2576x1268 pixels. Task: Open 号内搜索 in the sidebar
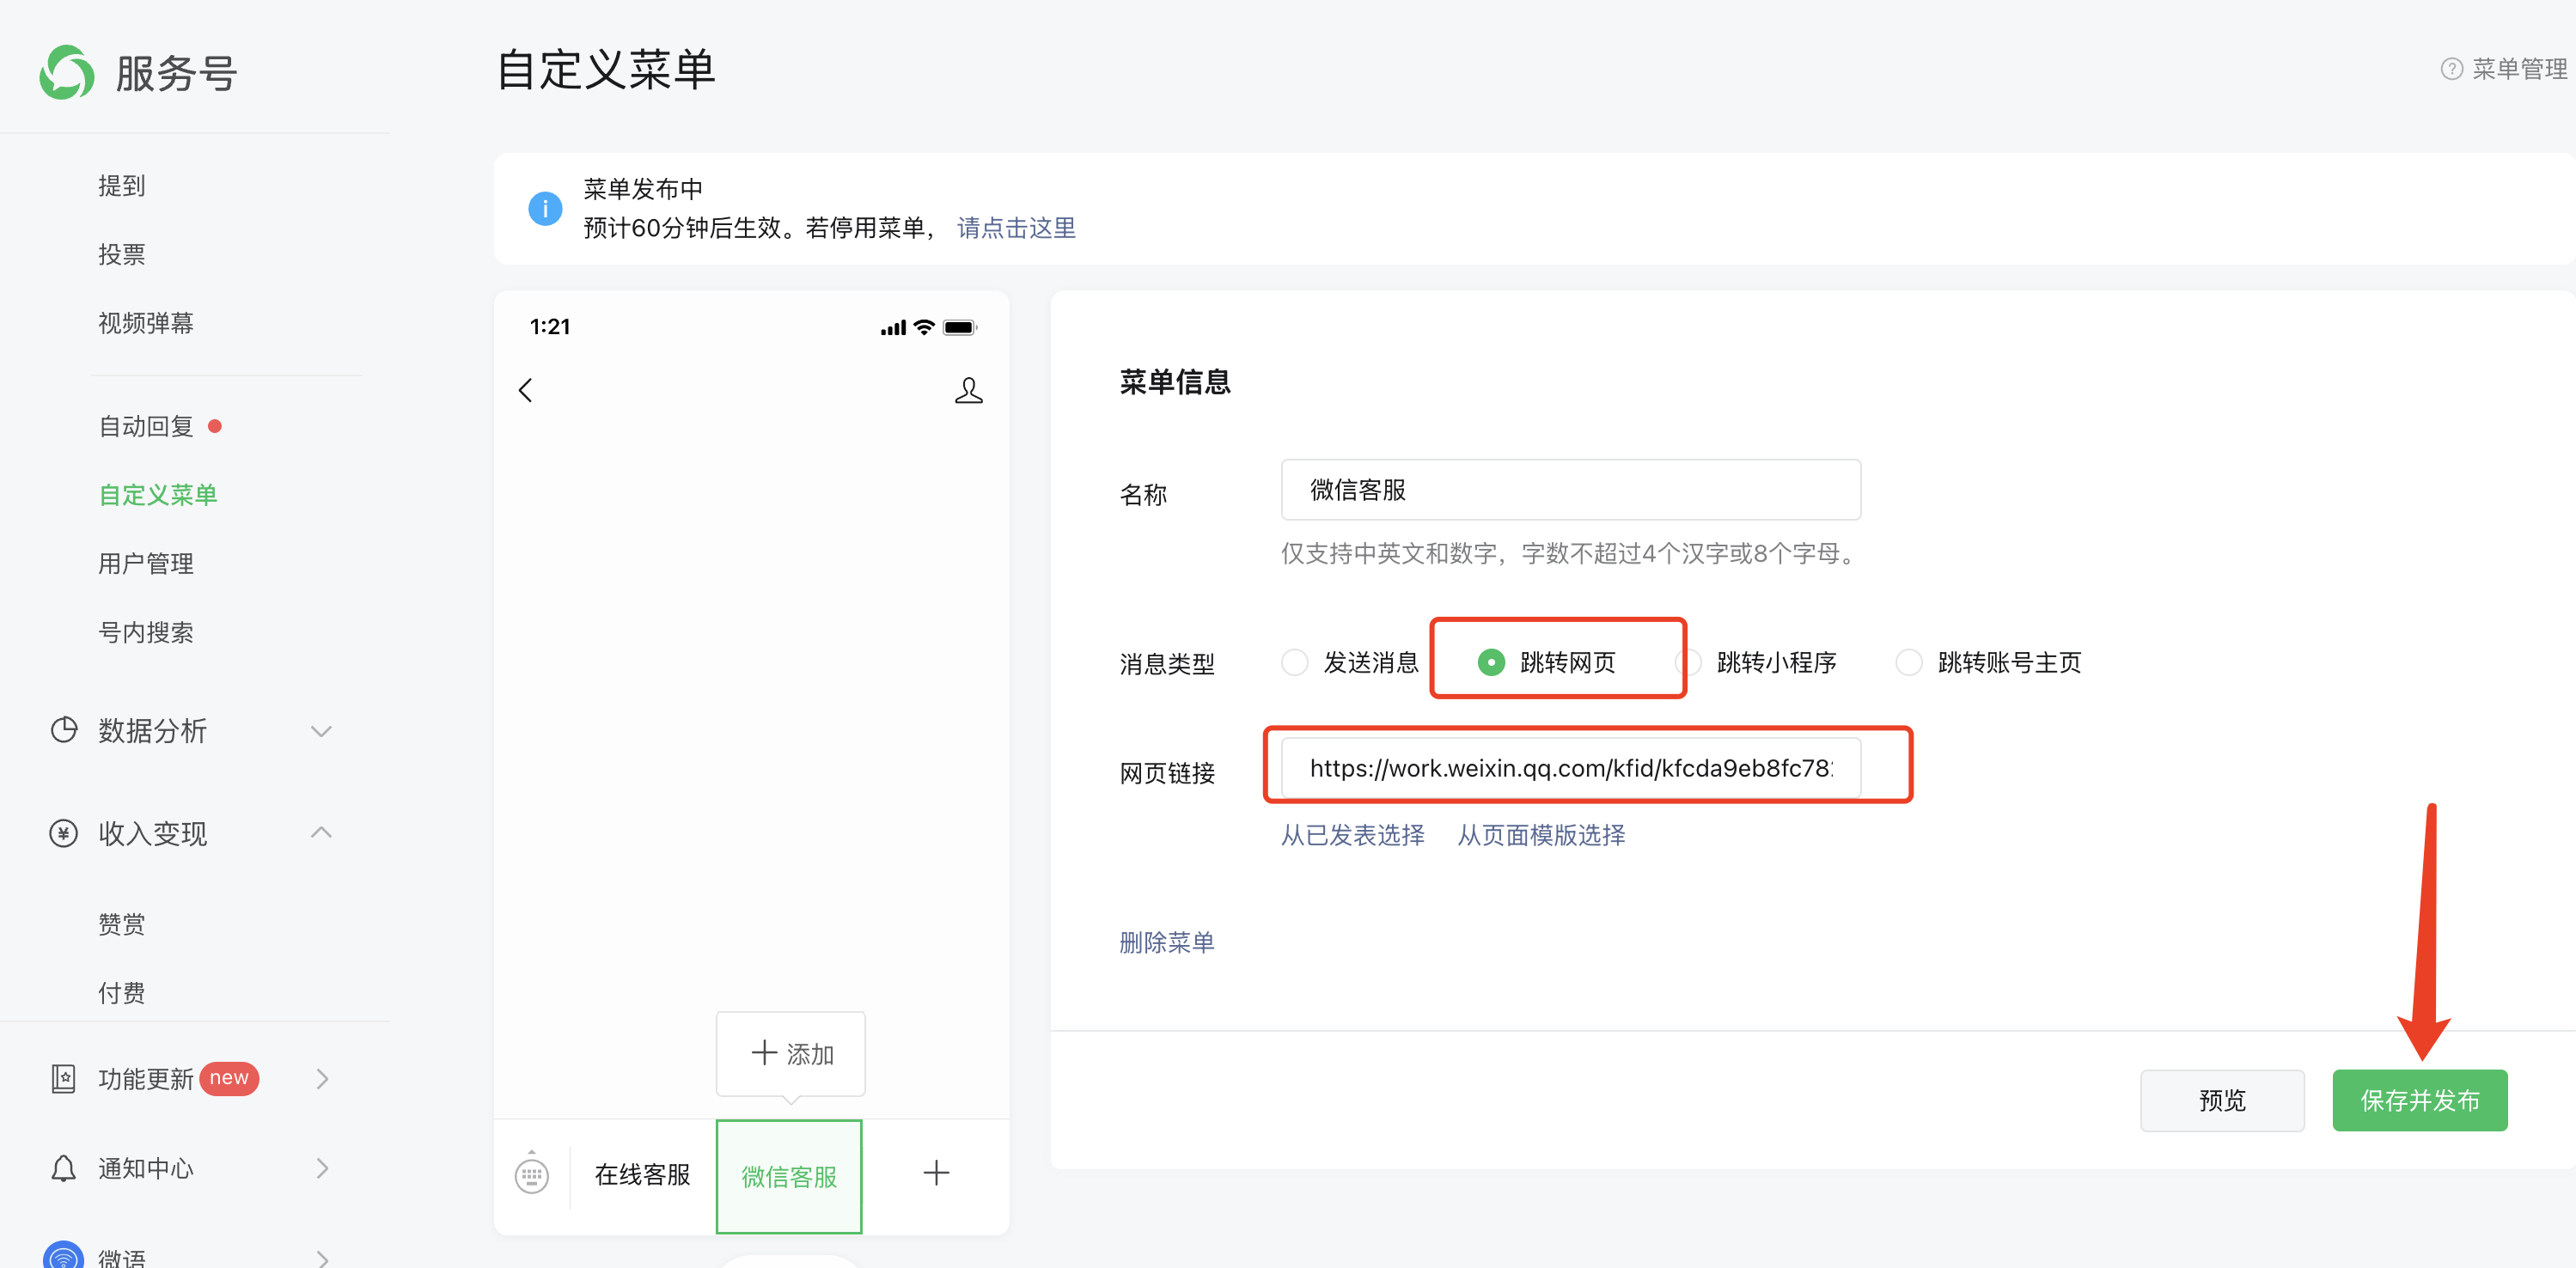pyautogui.click(x=146, y=633)
